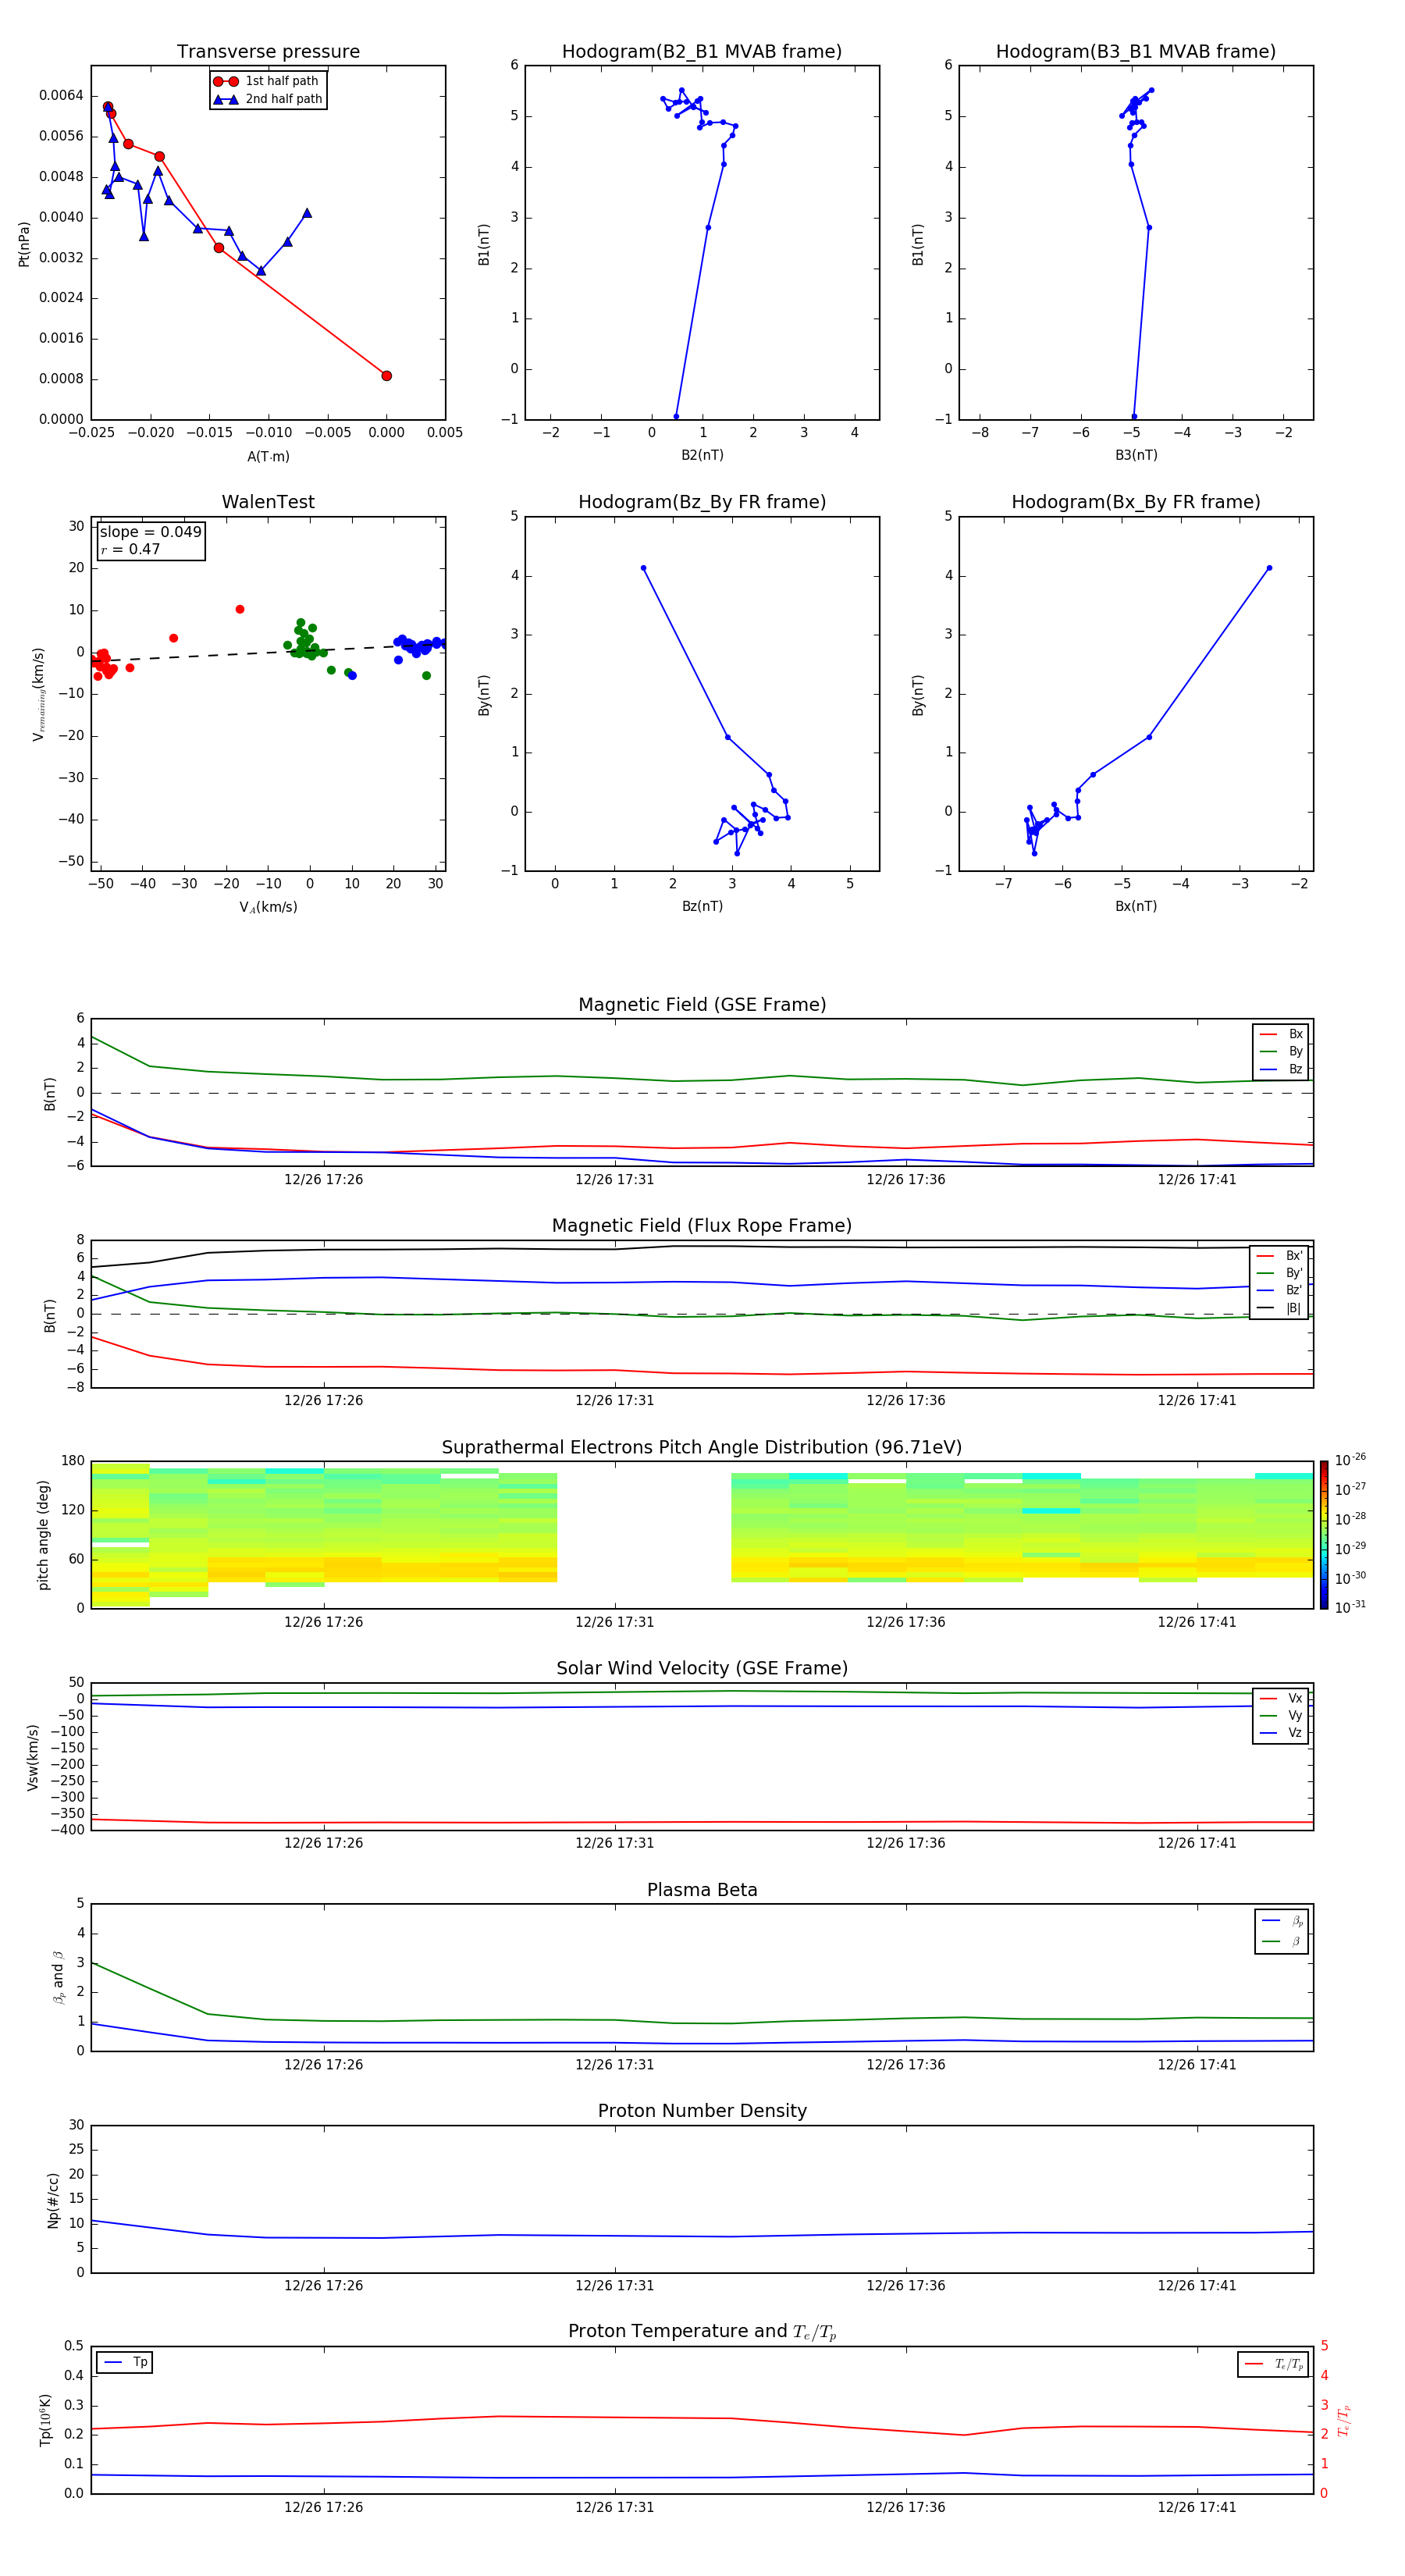1405x2576 pixels.
Task: Click "12/26 17:36" tick under Proton Number Density
Action: coord(906,2285)
